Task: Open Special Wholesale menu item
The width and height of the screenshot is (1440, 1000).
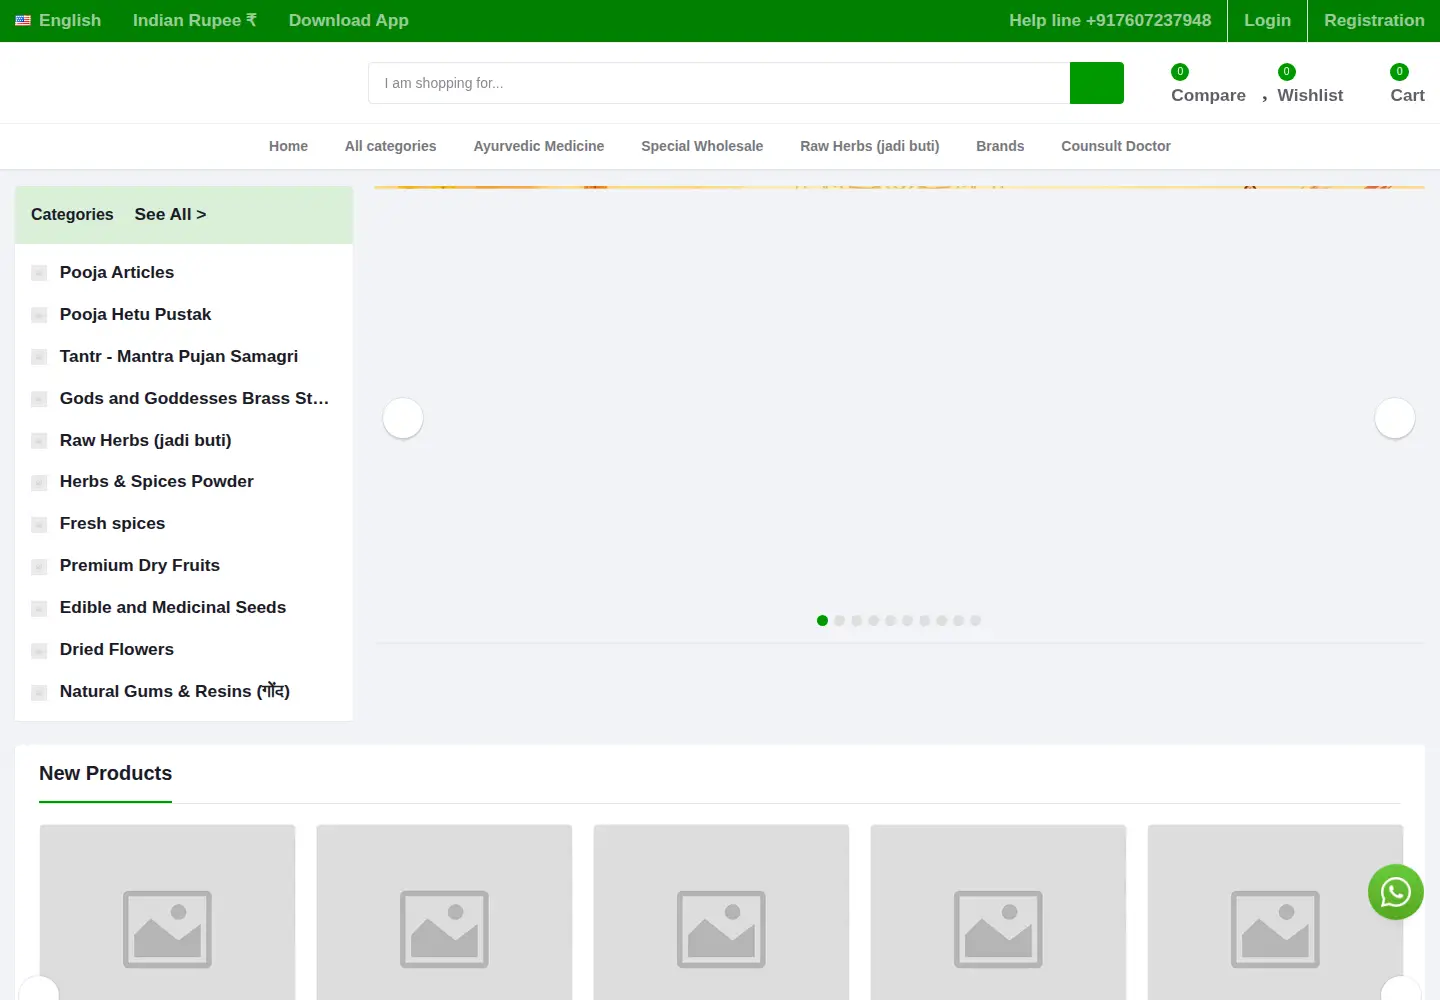Action: [x=702, y=146]
